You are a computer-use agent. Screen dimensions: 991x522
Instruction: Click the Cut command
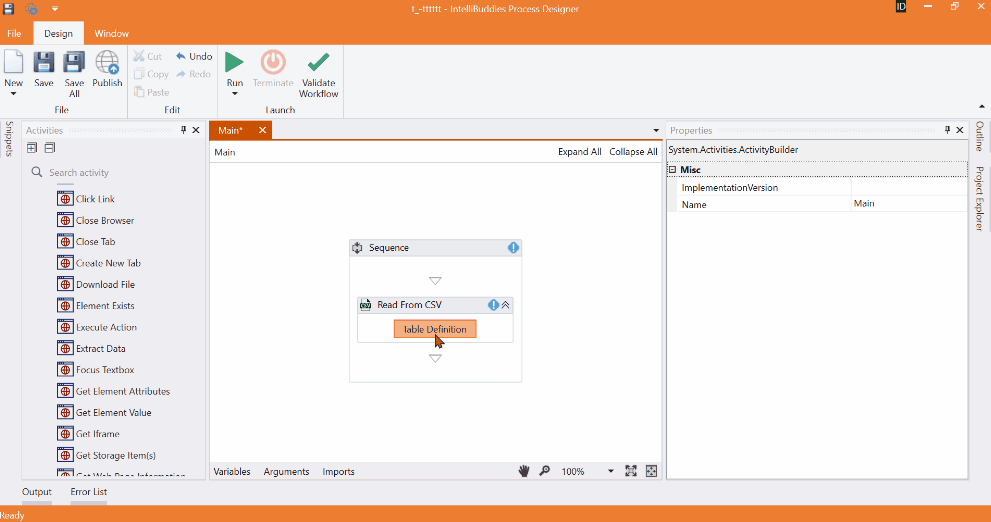coord(148,56)
